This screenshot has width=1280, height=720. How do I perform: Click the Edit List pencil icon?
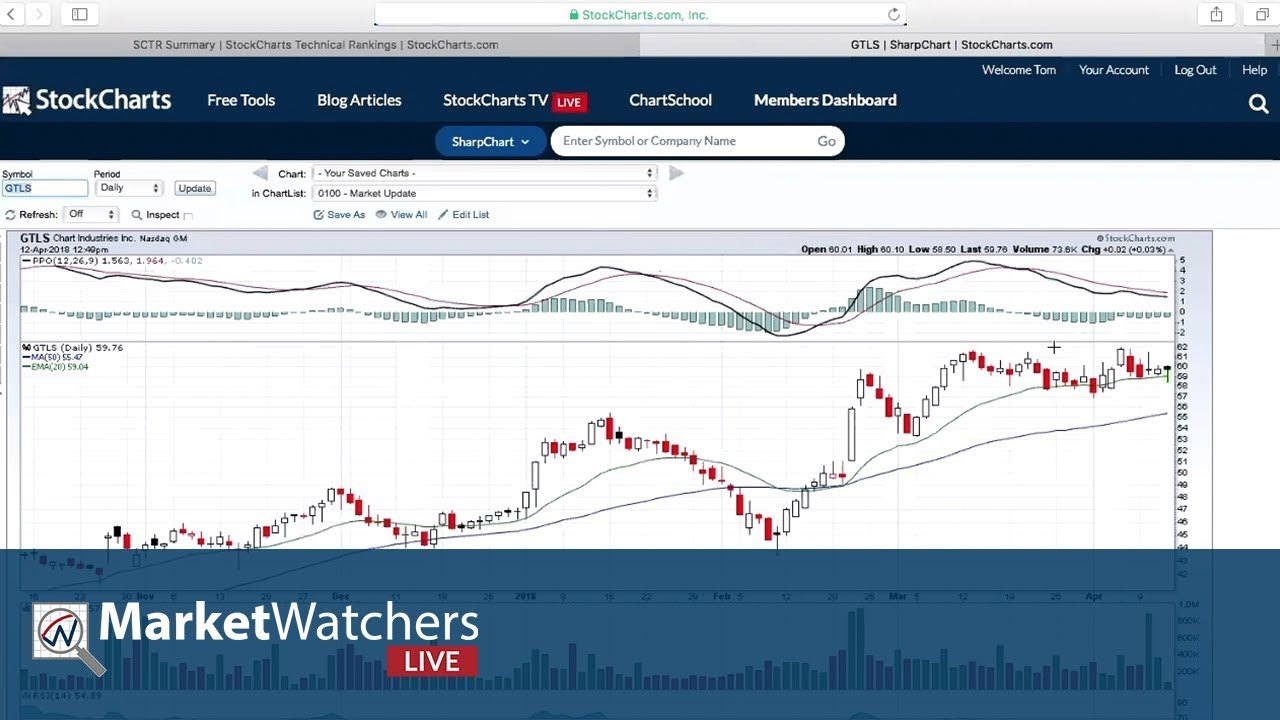(443, 215)
